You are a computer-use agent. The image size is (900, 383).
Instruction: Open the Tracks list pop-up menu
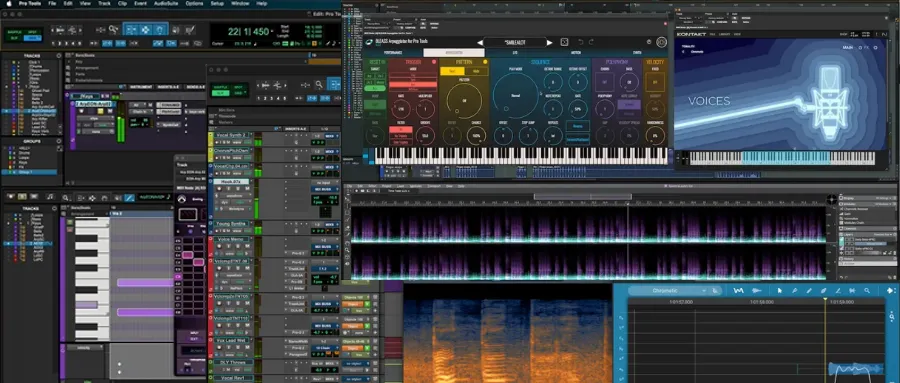(x=59, y=56)
